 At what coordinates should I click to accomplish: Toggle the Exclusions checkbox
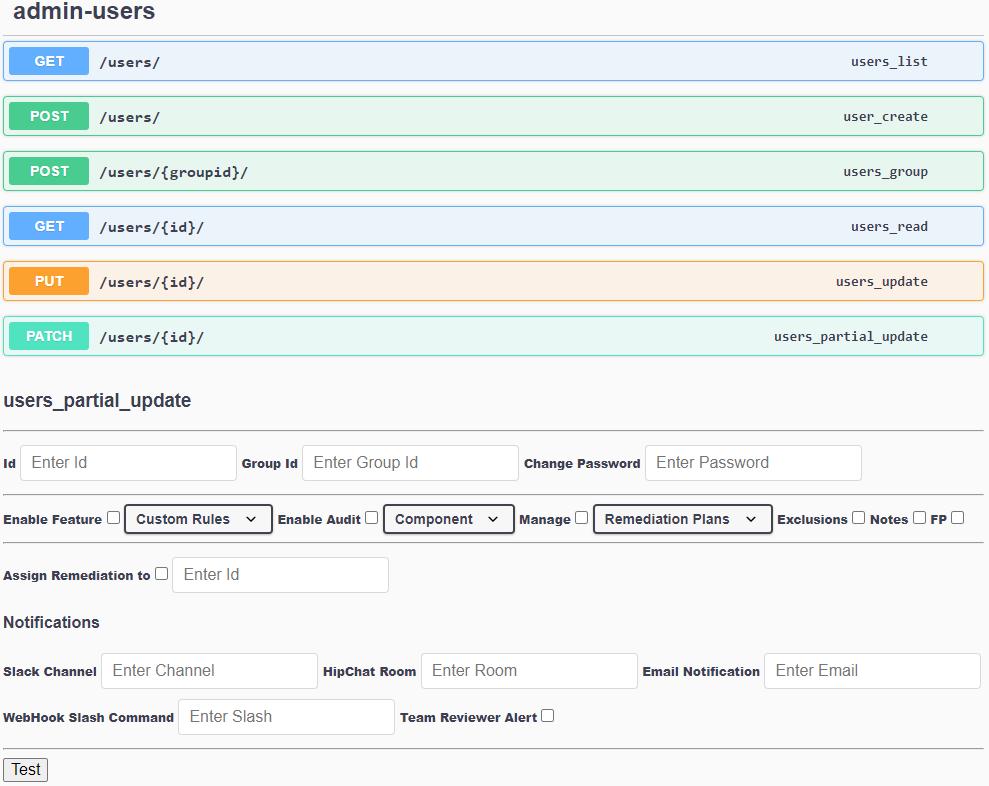coord(858,517)
